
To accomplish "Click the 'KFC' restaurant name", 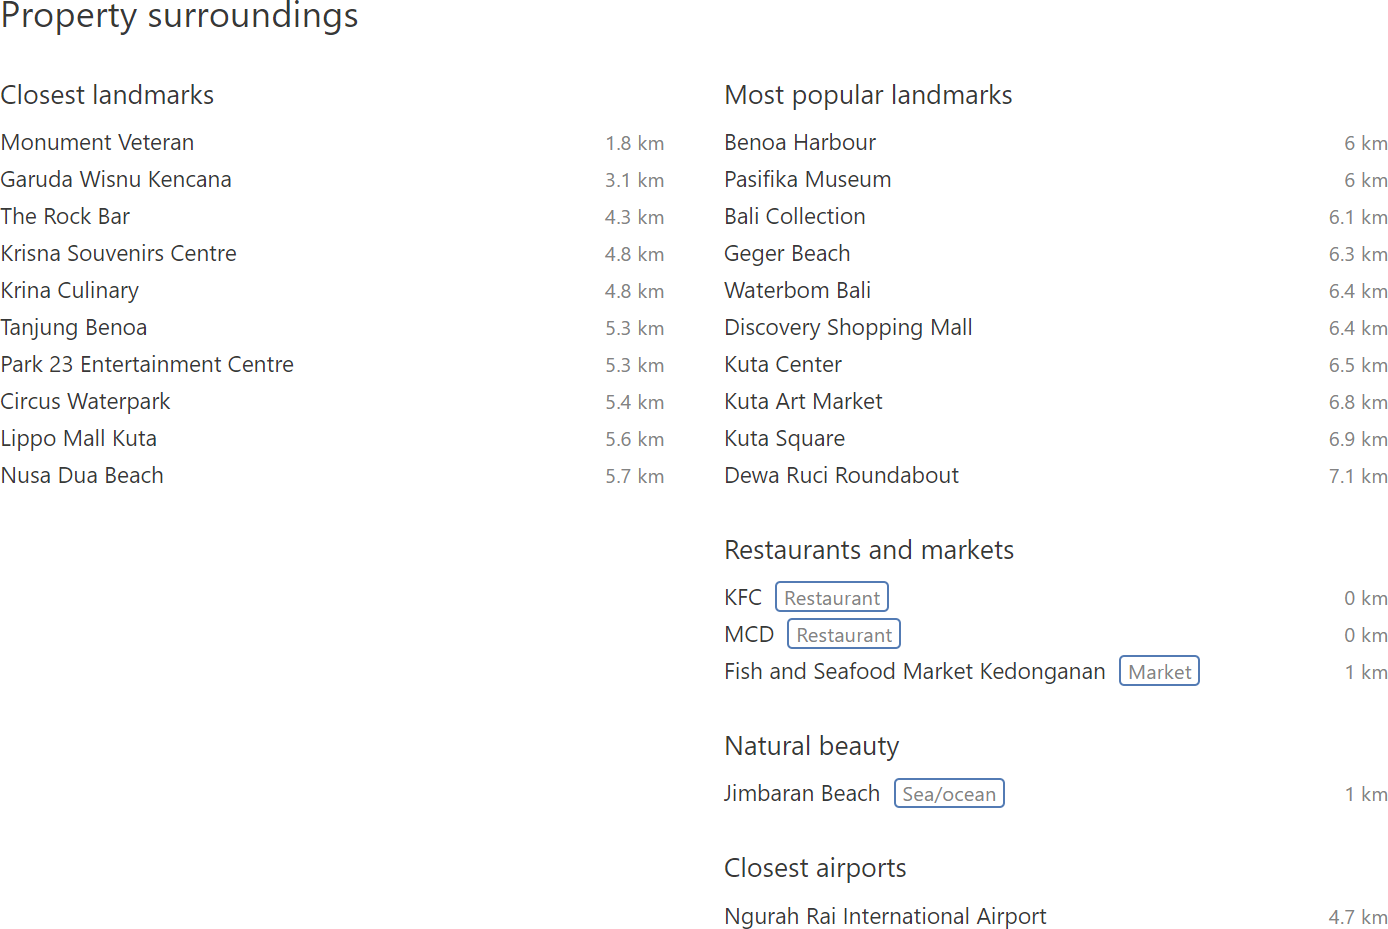I will tap(743, 598).
